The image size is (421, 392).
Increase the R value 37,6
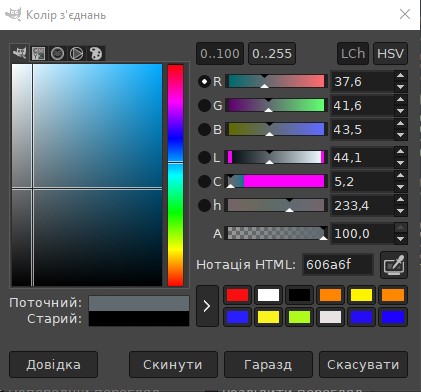[x=401, y=76]
